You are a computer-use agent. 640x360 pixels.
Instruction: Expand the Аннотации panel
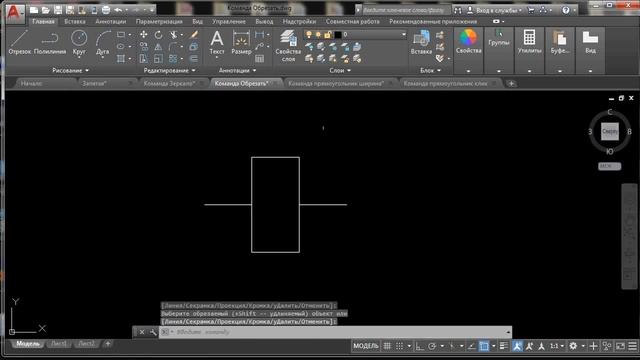coord(238,71)
